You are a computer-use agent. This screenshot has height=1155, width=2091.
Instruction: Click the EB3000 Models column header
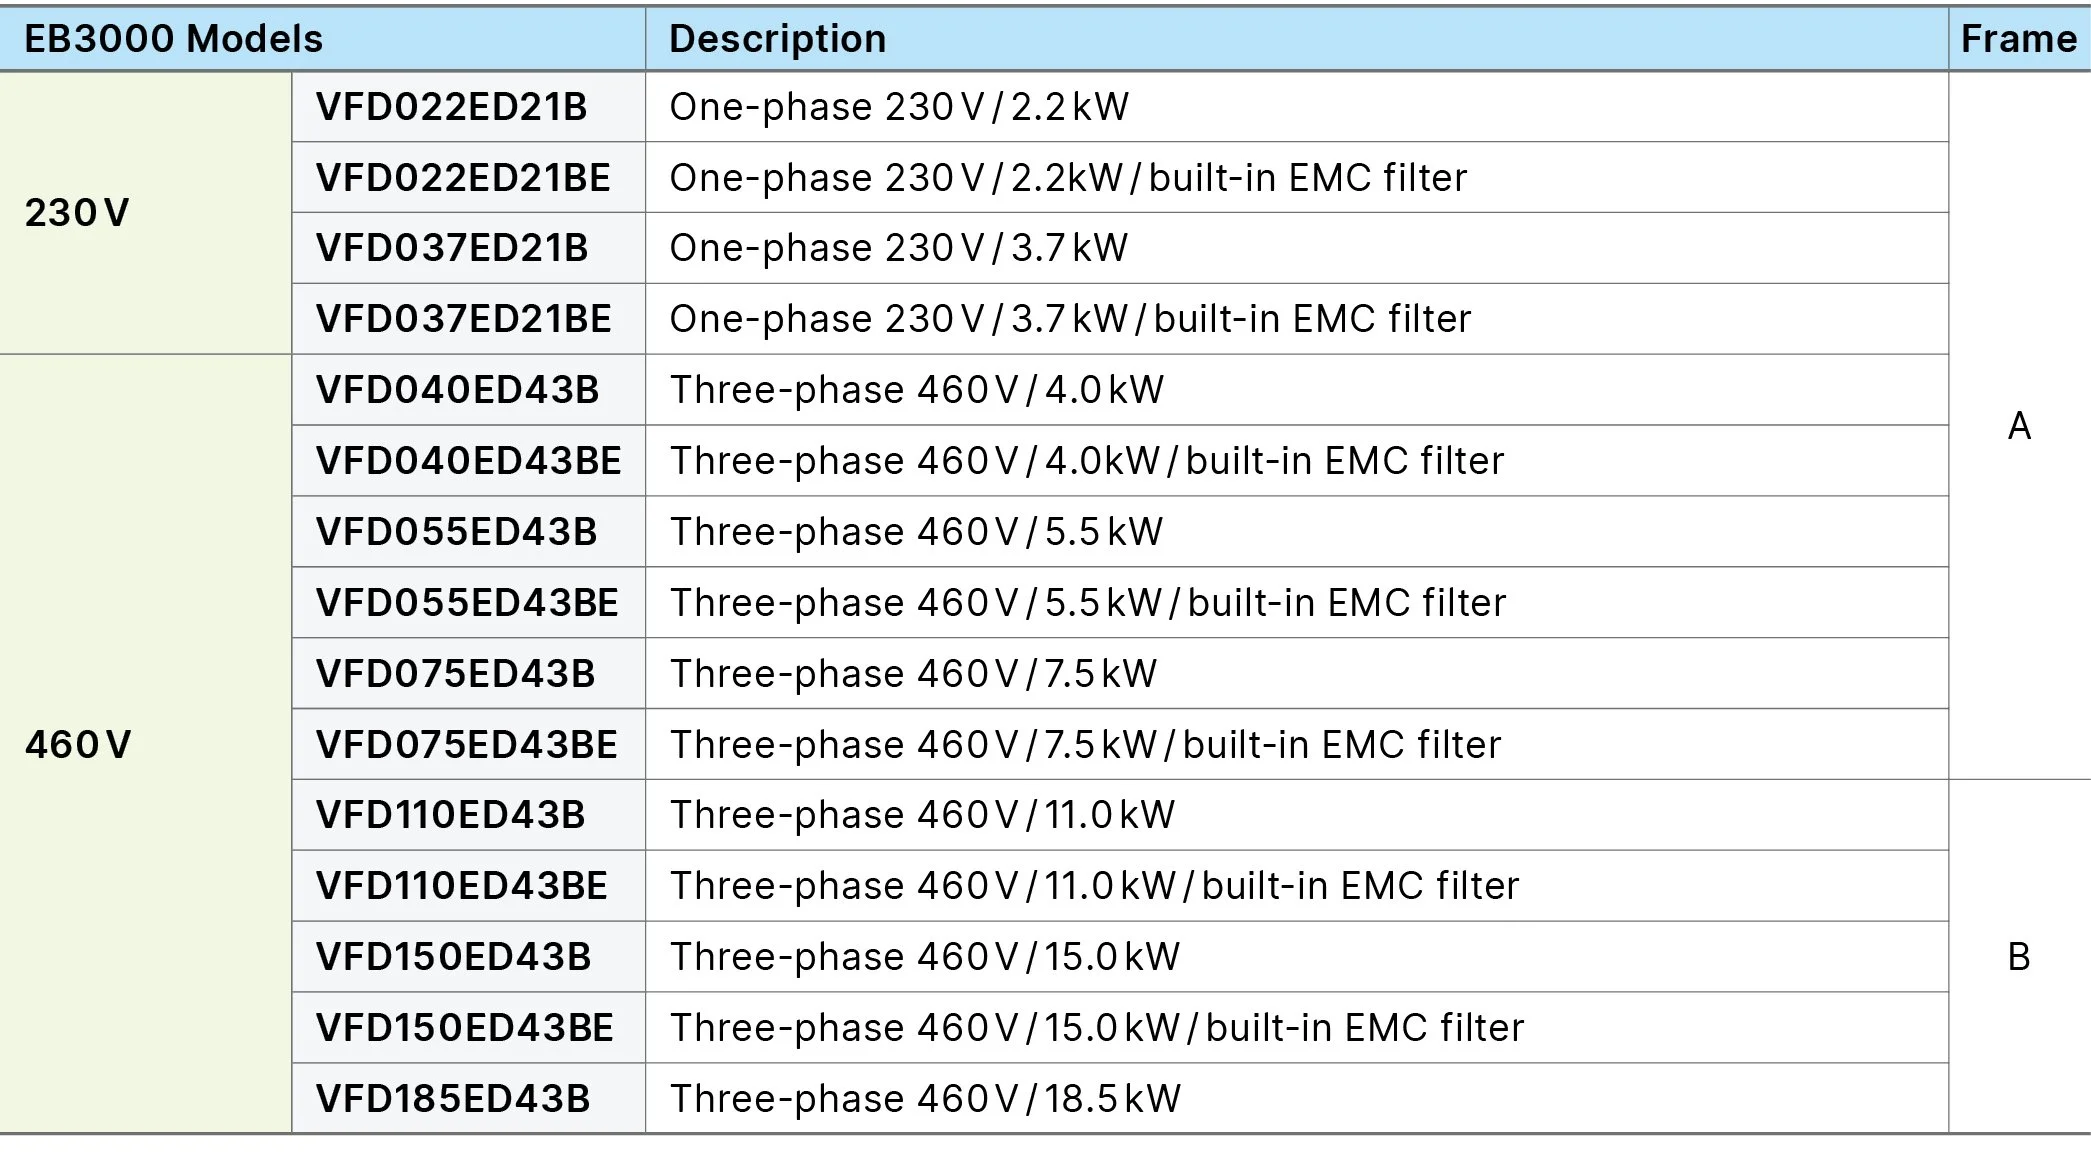coord(322,39)
